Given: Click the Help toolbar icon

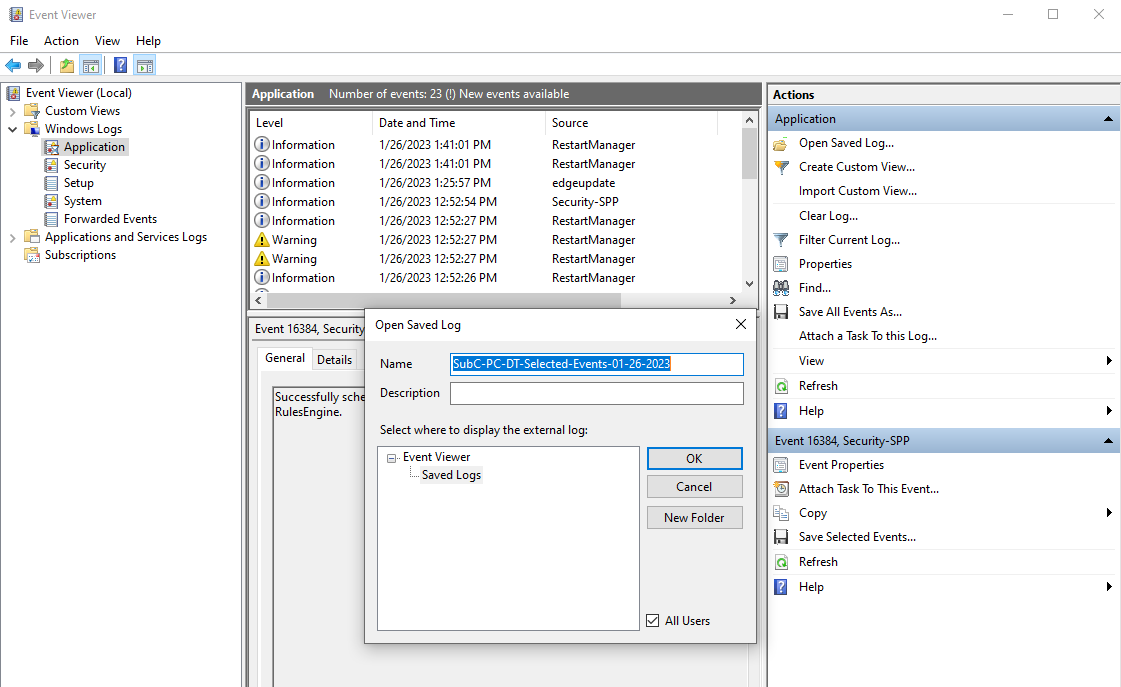Looking at the screenshot, I should click(120, 66).
